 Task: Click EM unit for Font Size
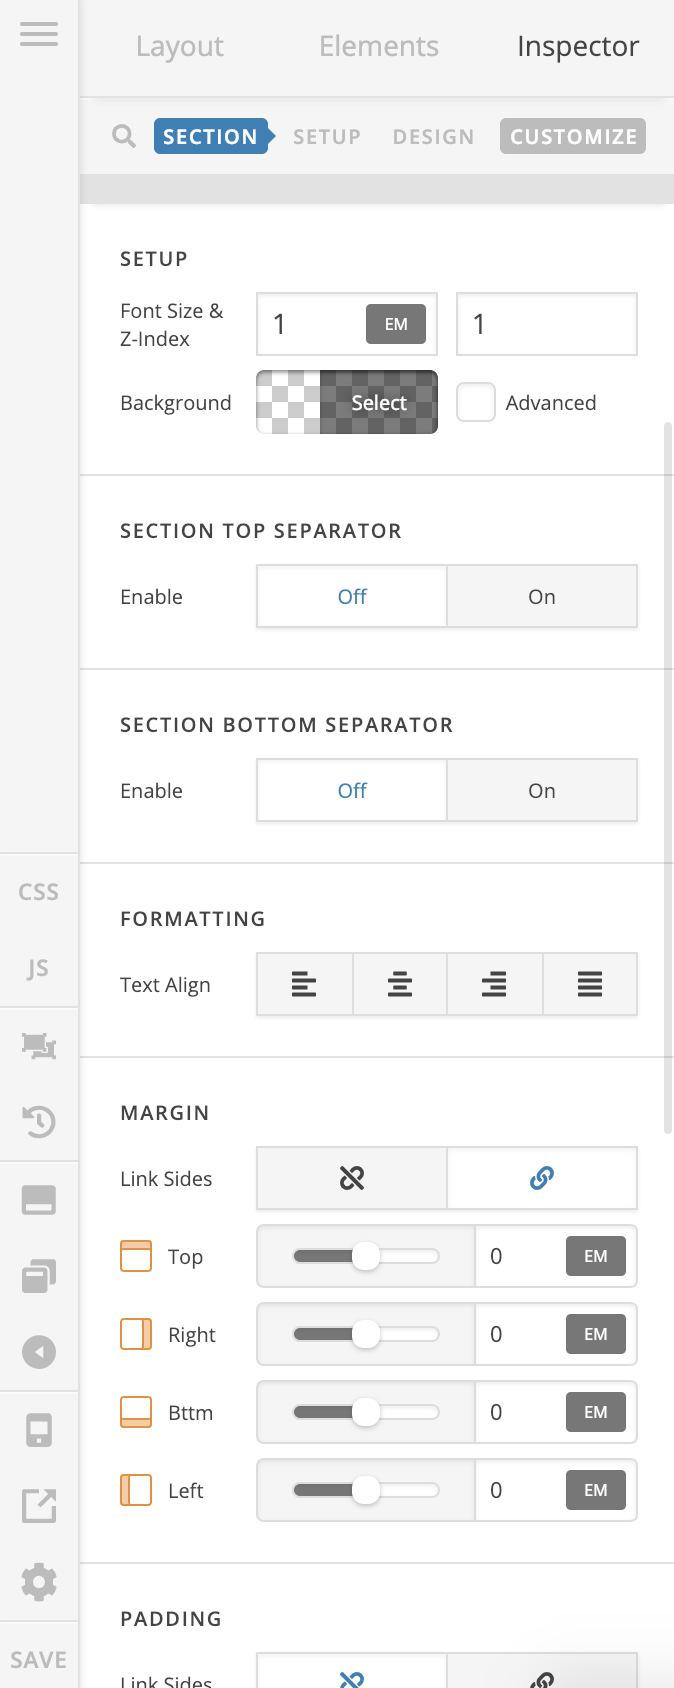tap(396, 324)
